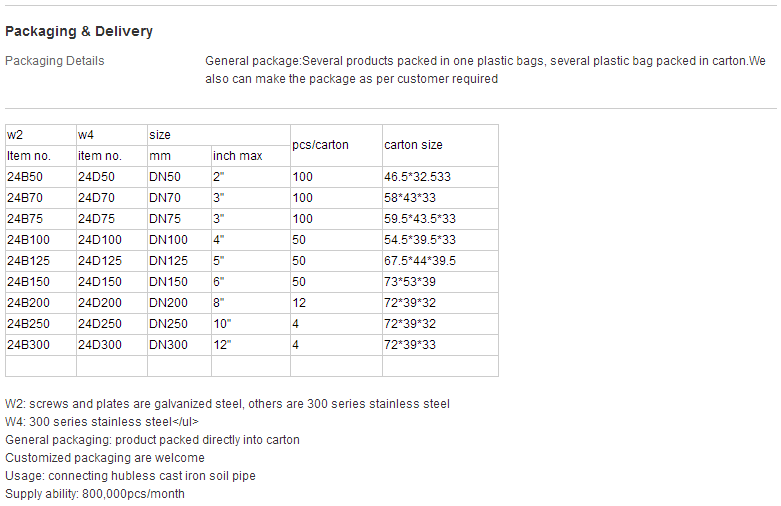Image resolution: width=781 pixels, height=506 pixels.
Task: Click the W2 galvanized steel description line
Action: [x=227, y=404]
